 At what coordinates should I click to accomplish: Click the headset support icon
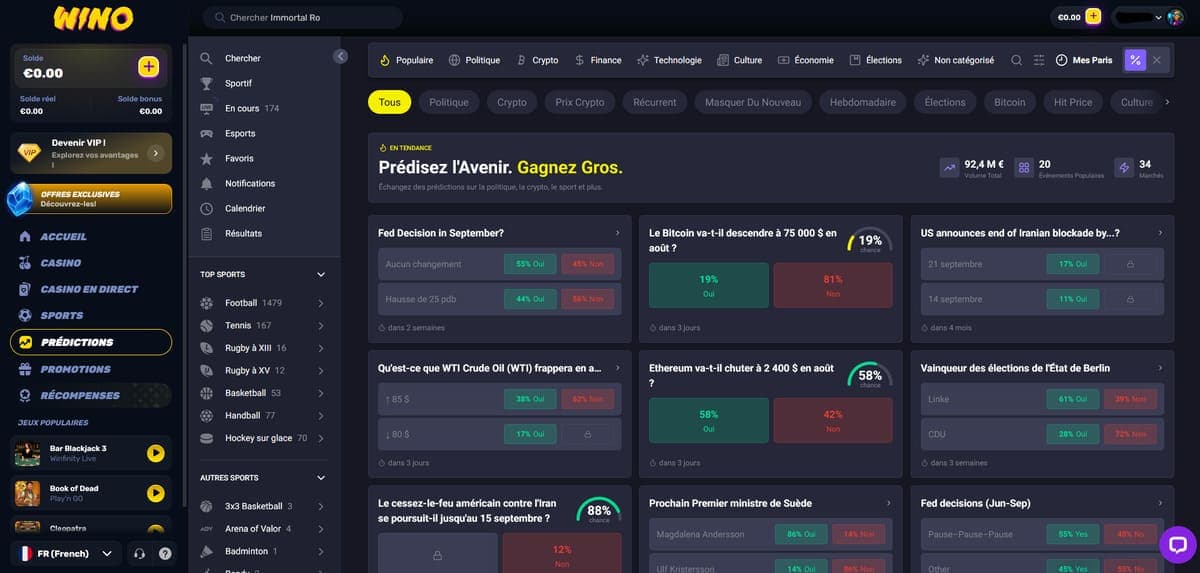tap(140, 553)
